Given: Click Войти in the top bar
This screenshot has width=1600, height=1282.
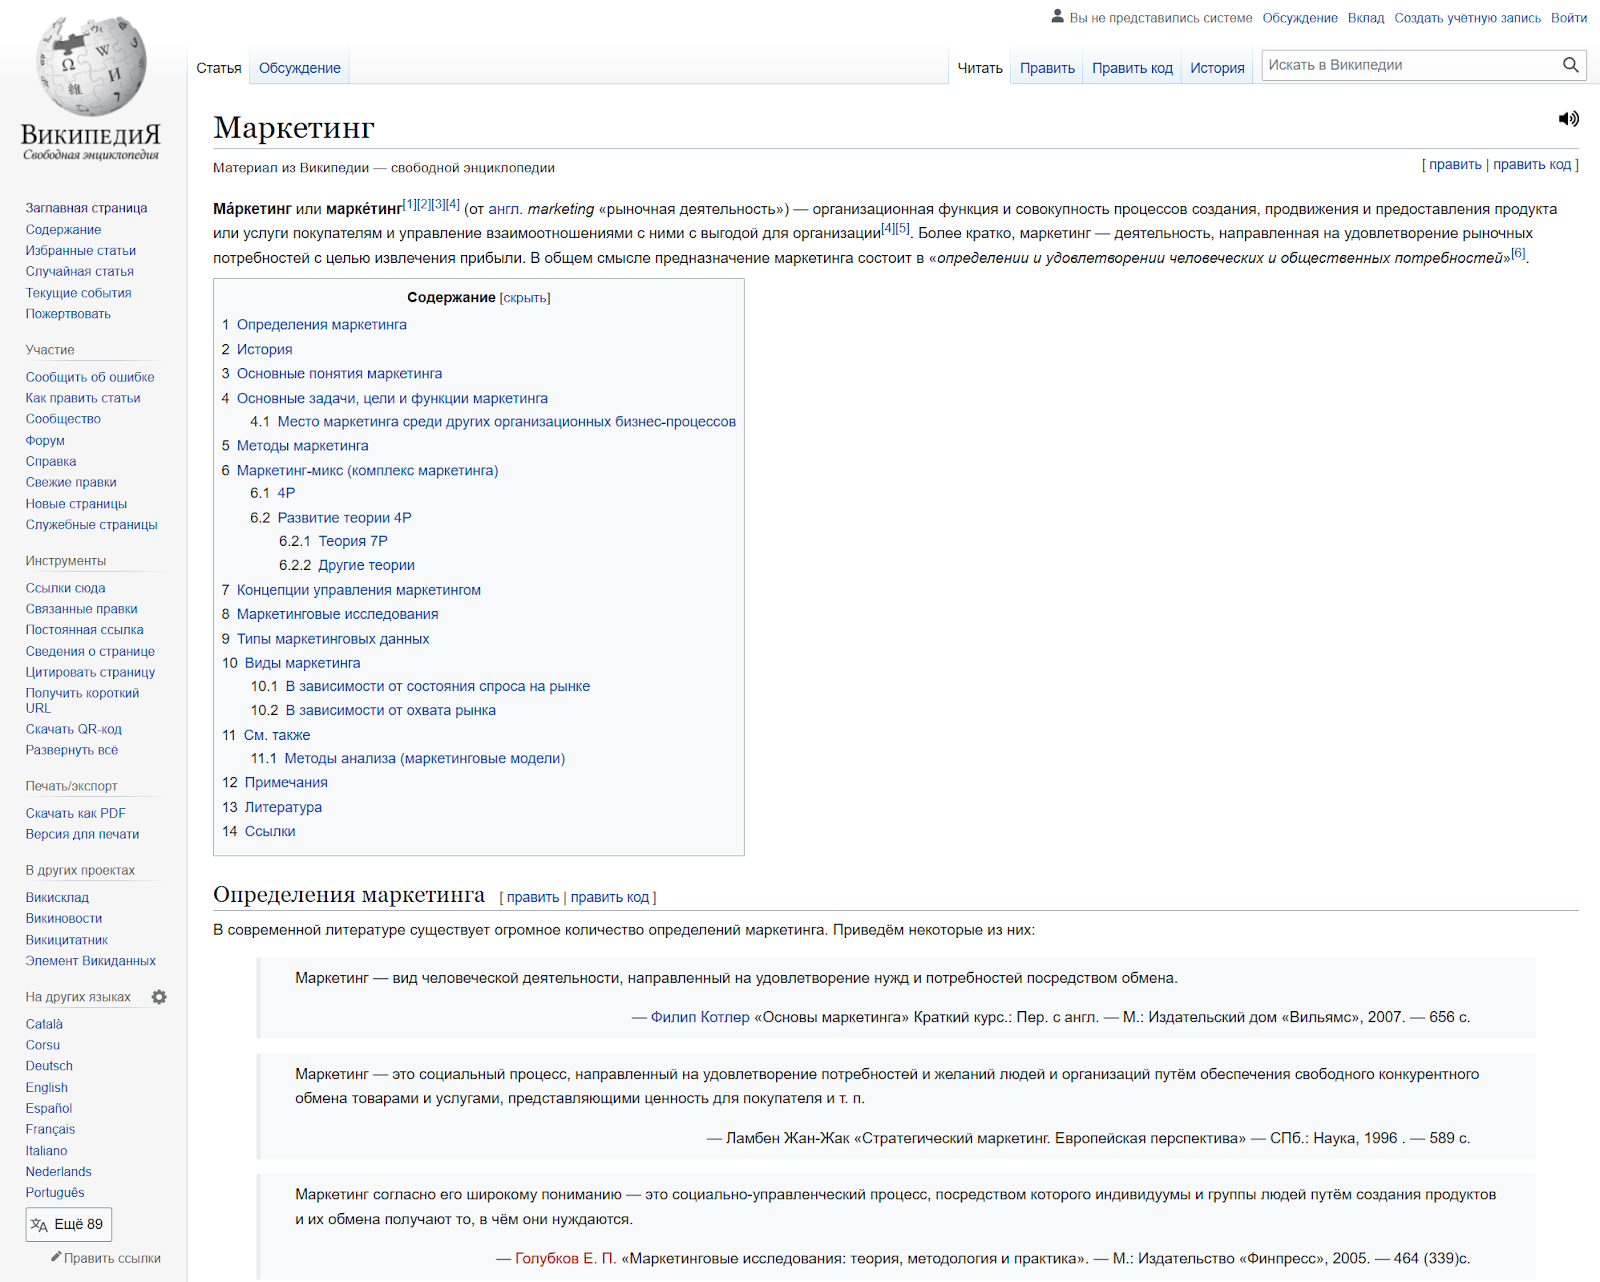Looking at the screenshot, I should 1569,18.
